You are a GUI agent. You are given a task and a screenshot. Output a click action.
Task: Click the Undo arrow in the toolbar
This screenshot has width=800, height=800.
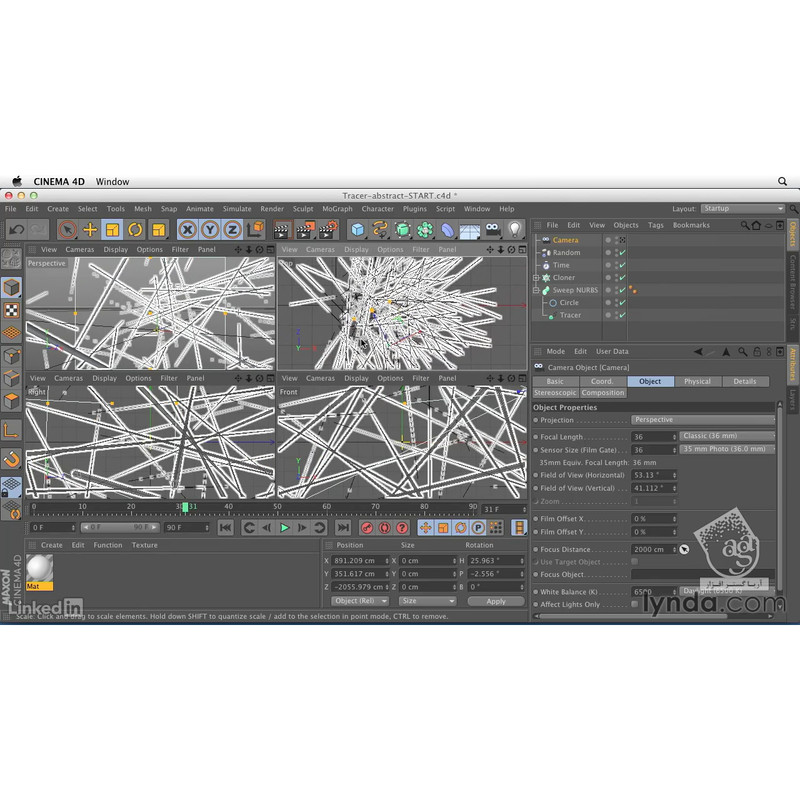tap(16, 230)
